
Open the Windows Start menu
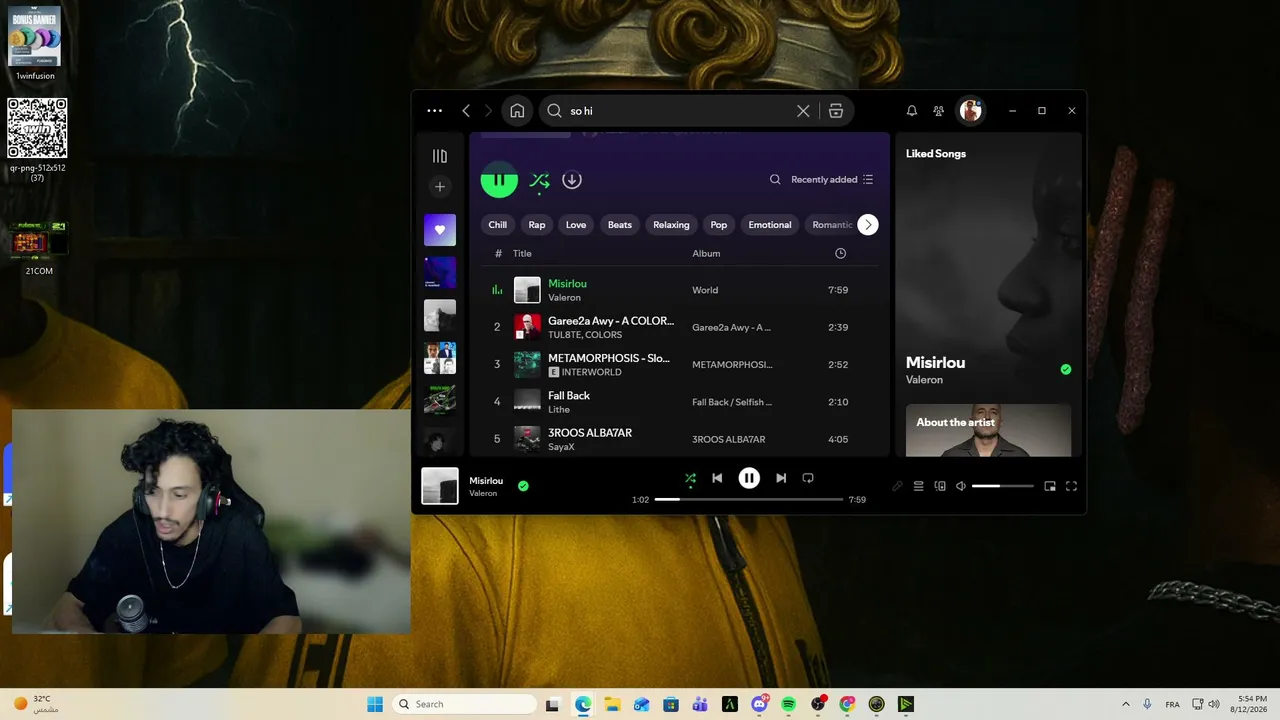(x=375, y=704)
